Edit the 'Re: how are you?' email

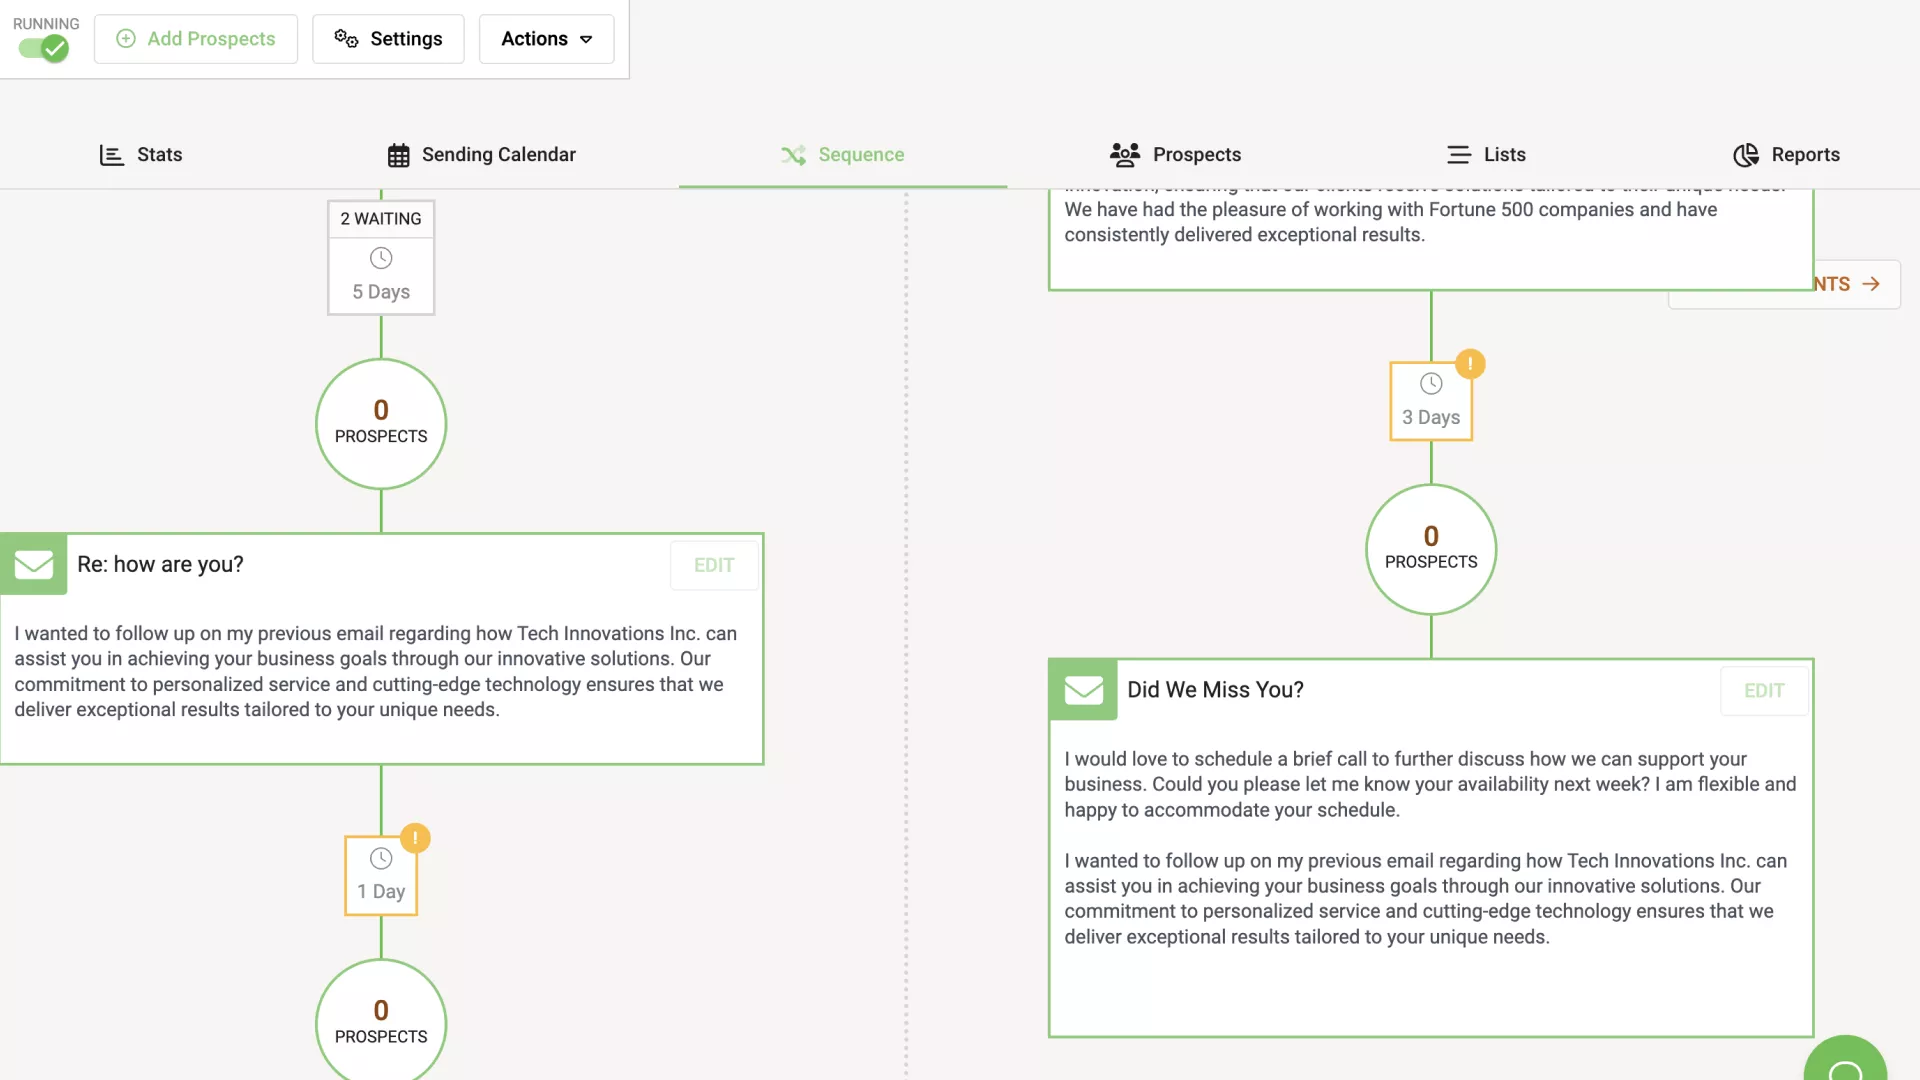tap(714, 565)
